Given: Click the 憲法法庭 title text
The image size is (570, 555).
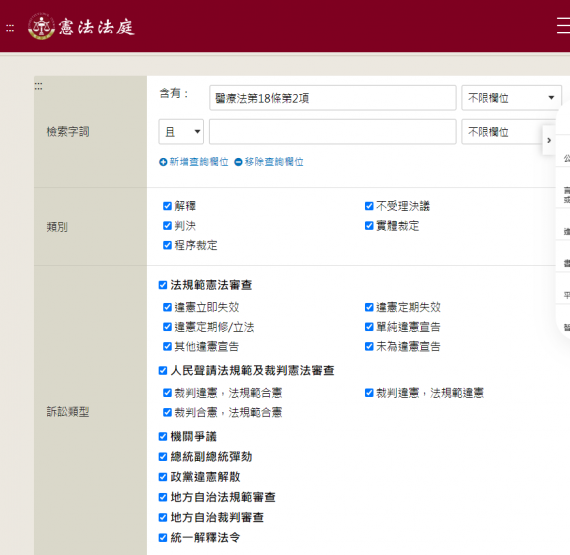Looking at the screenshot, I should (97, 27).
